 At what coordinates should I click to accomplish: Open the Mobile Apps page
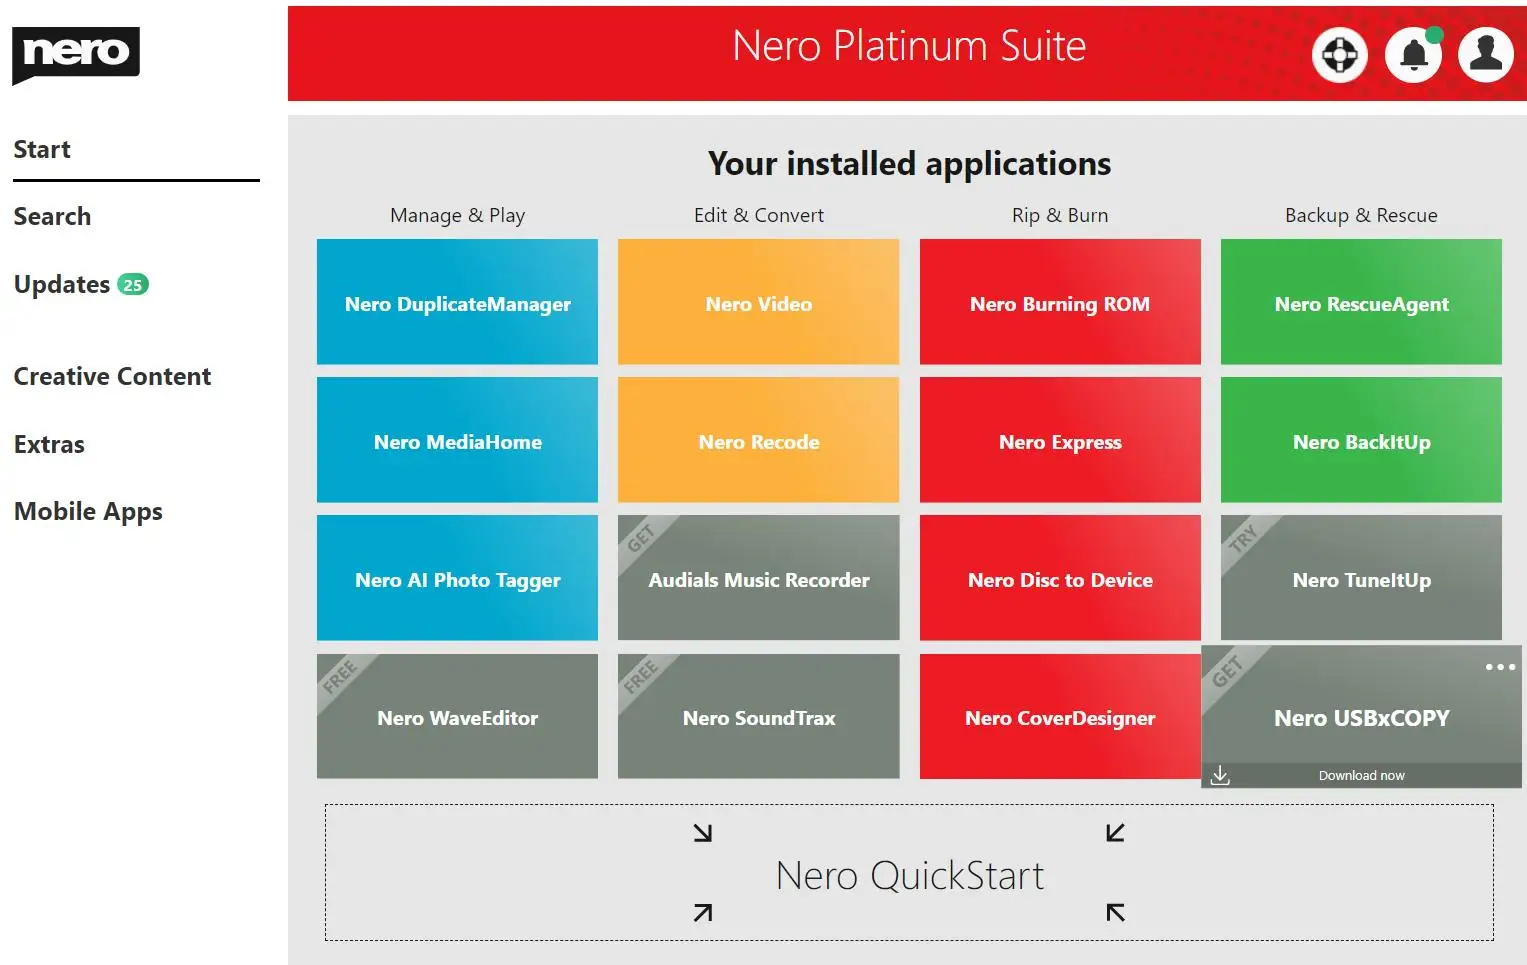click(88, 512)
